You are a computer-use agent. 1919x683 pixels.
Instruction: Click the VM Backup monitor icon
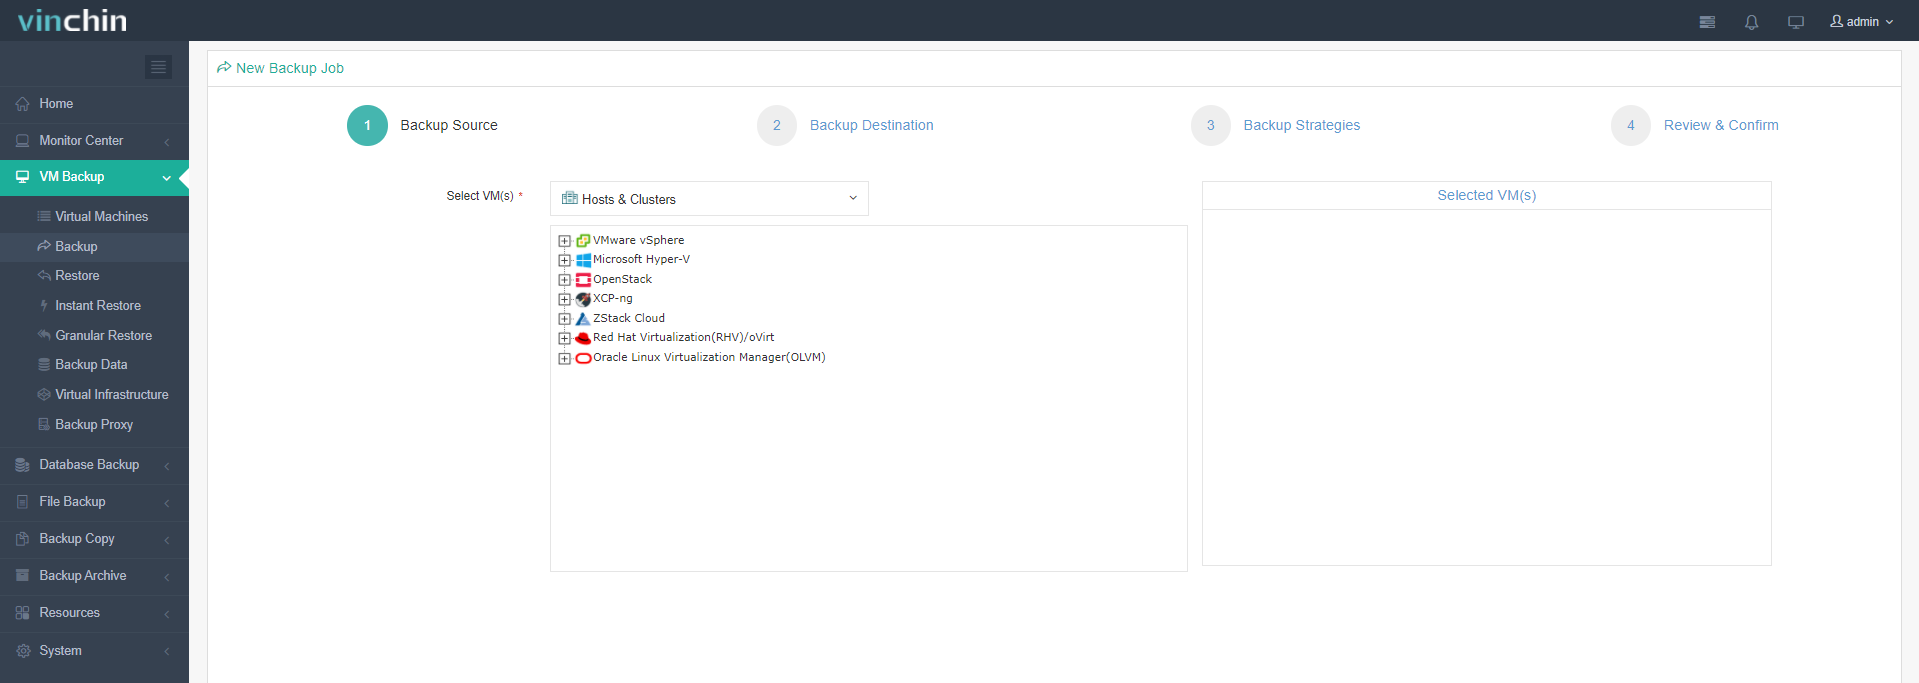(x=22, y=177)
